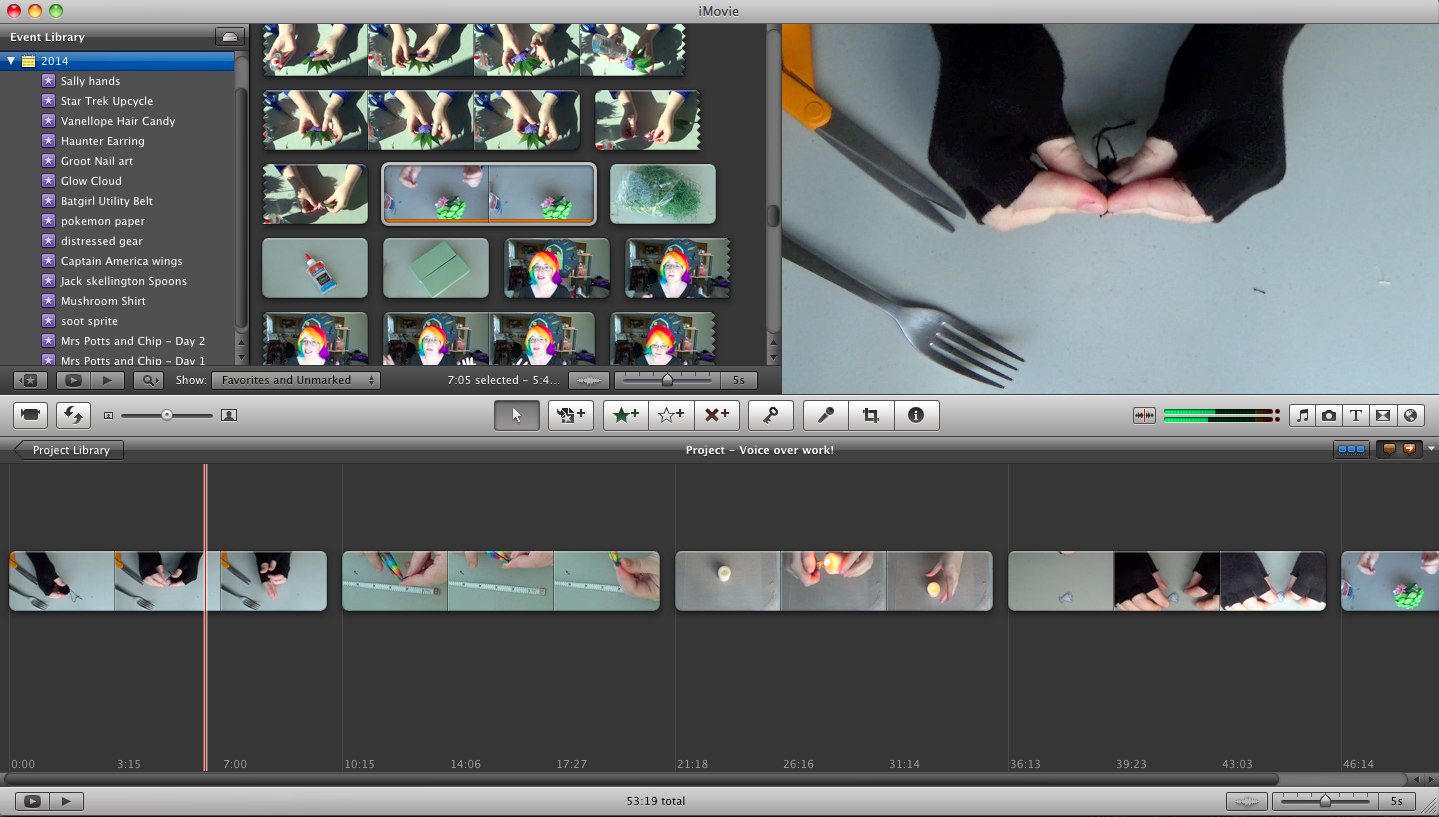Open the Inspector info button

click(x=916, y=415)
